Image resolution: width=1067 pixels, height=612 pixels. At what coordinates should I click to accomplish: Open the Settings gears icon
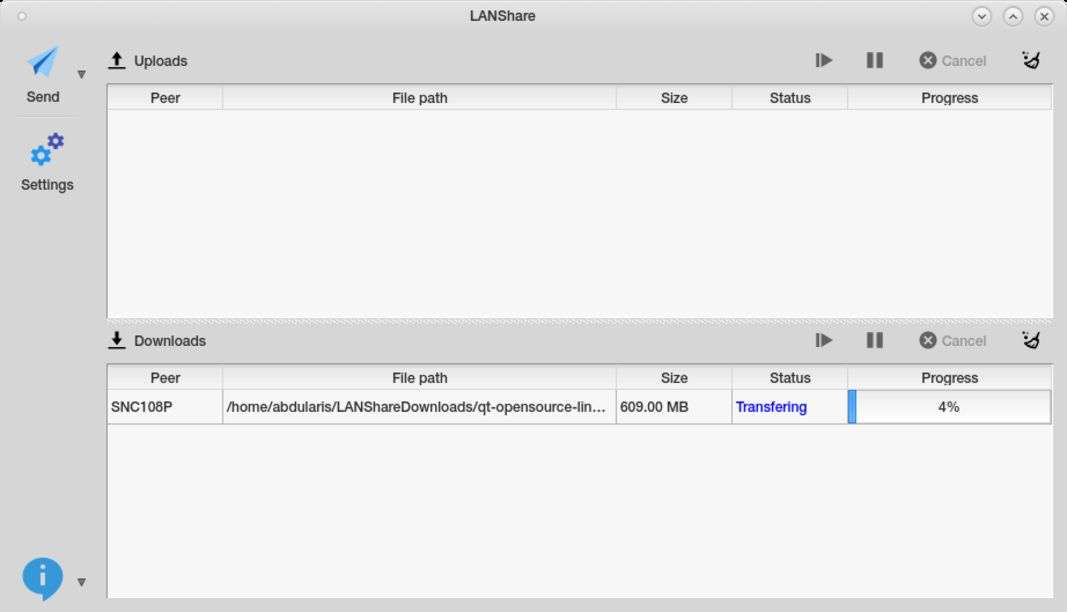click(47, 150)
